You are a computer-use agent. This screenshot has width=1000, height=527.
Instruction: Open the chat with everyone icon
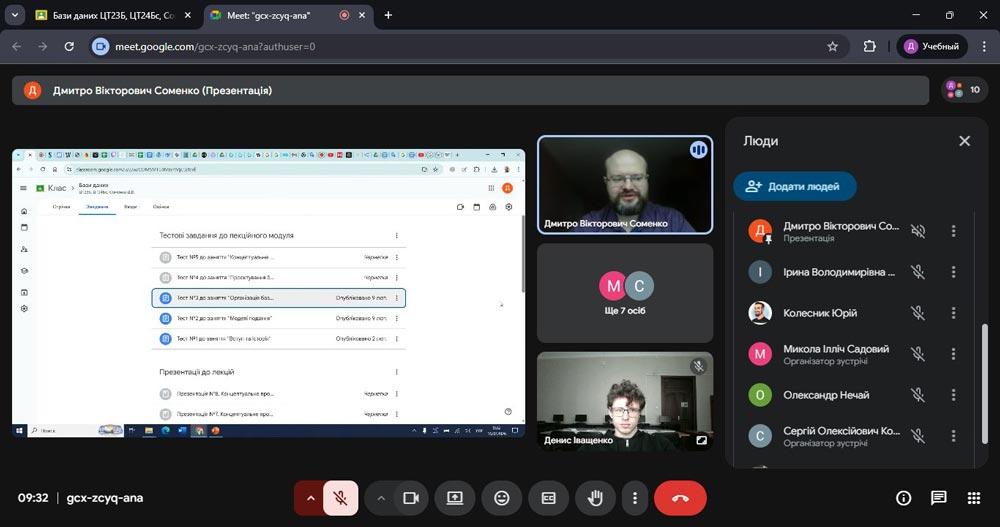939,498
